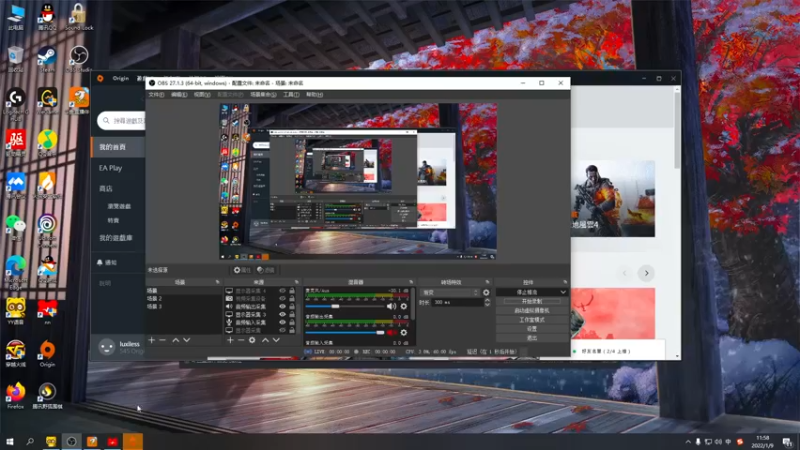Open settings gear for second mixer channel
800x450 pixels.
(x=404, y=333)
